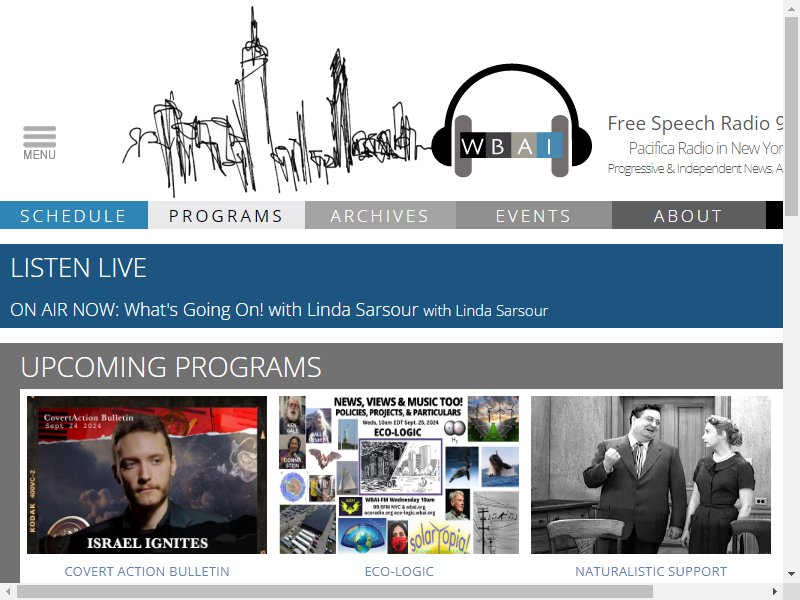The width and height of the screenshot is (800, 600).
Task: Click the UPCOMING PROGRAMS heading
Action: 171,367
